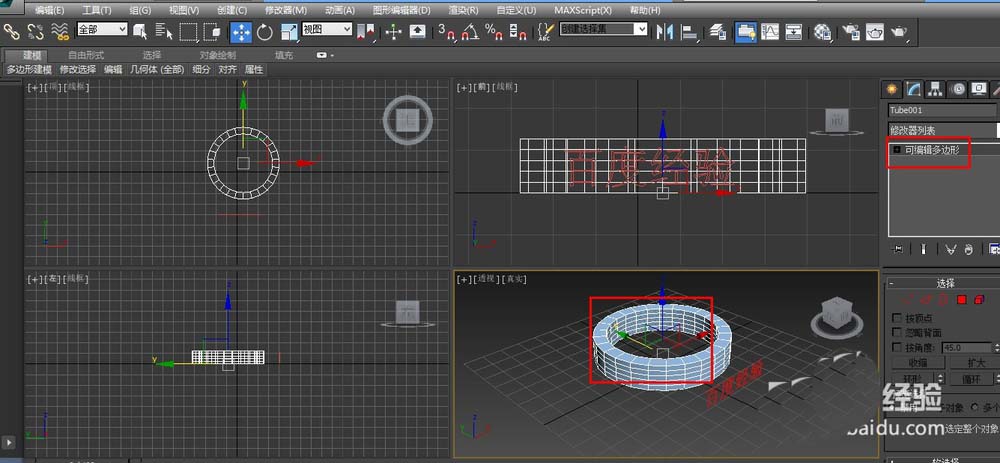
Task: Click the Unlink Selection icon
Action: 36,31
